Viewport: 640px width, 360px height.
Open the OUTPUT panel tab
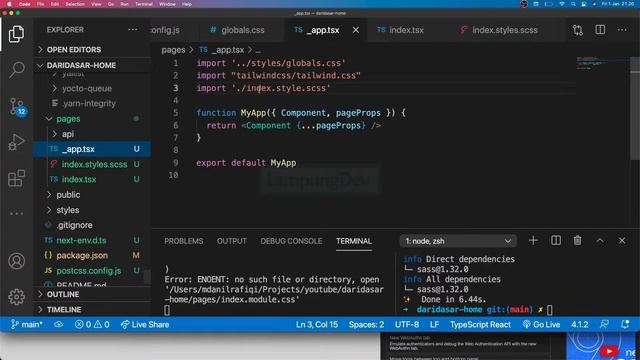[231, 241]
